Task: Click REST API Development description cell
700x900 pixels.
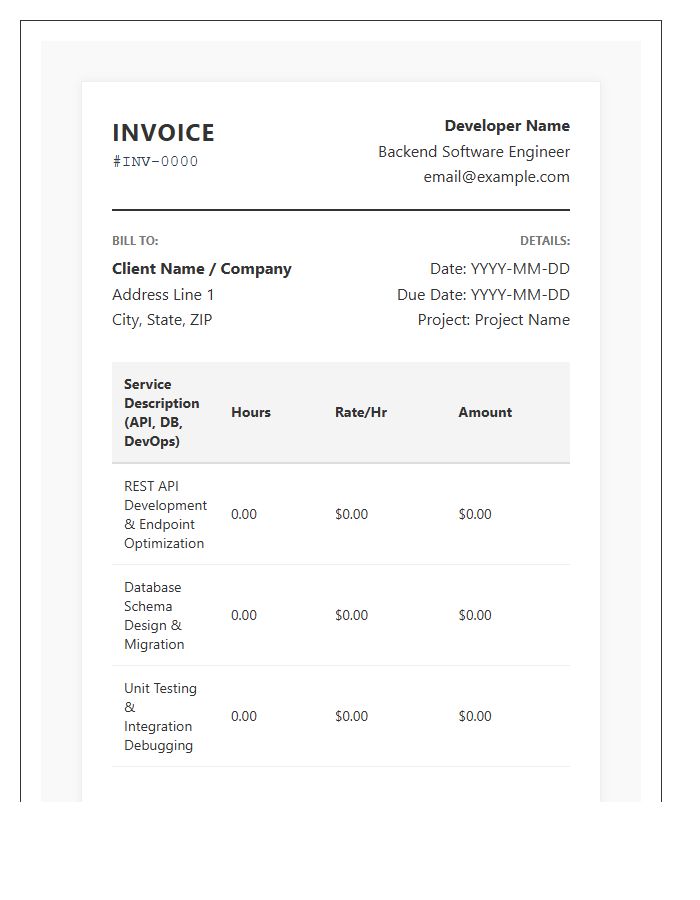Action: click(165, 514)
